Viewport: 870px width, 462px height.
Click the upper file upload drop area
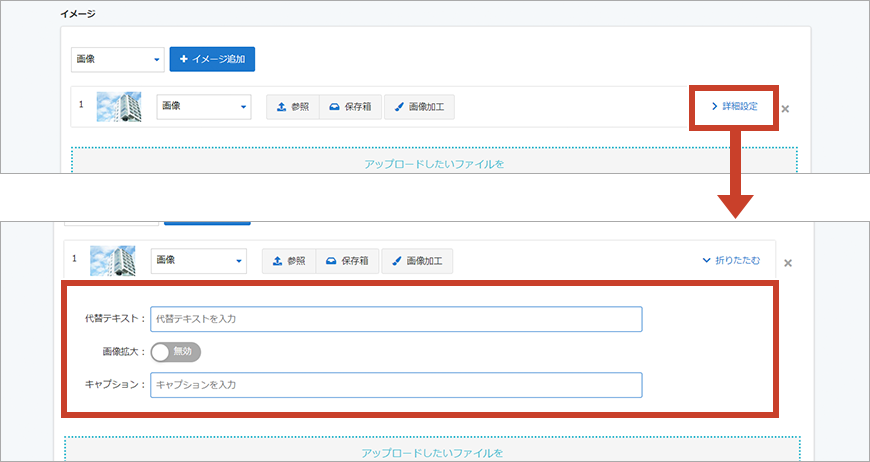434,160
